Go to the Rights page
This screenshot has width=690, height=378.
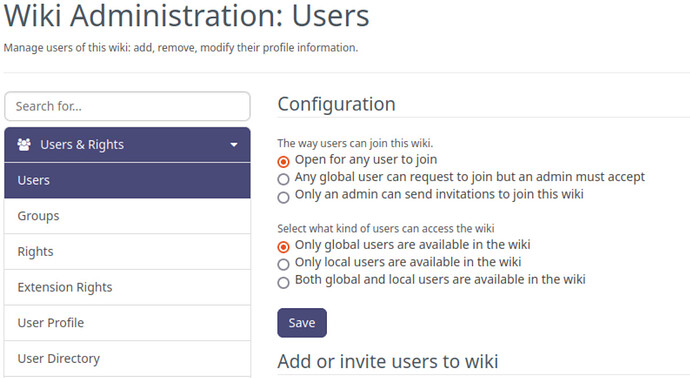[127, 252]
